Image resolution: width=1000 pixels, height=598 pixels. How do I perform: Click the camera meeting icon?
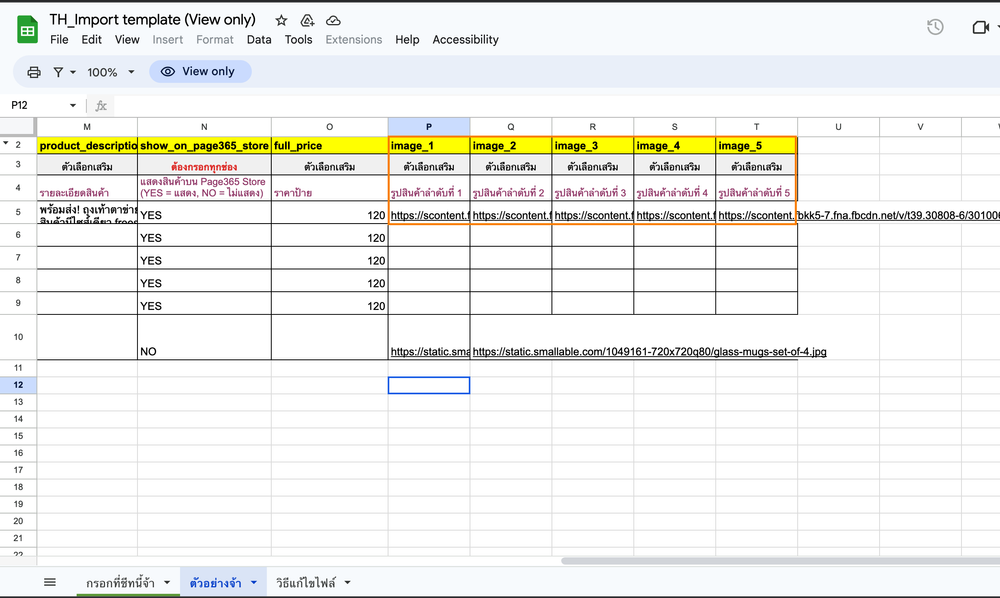coord(980,27)
